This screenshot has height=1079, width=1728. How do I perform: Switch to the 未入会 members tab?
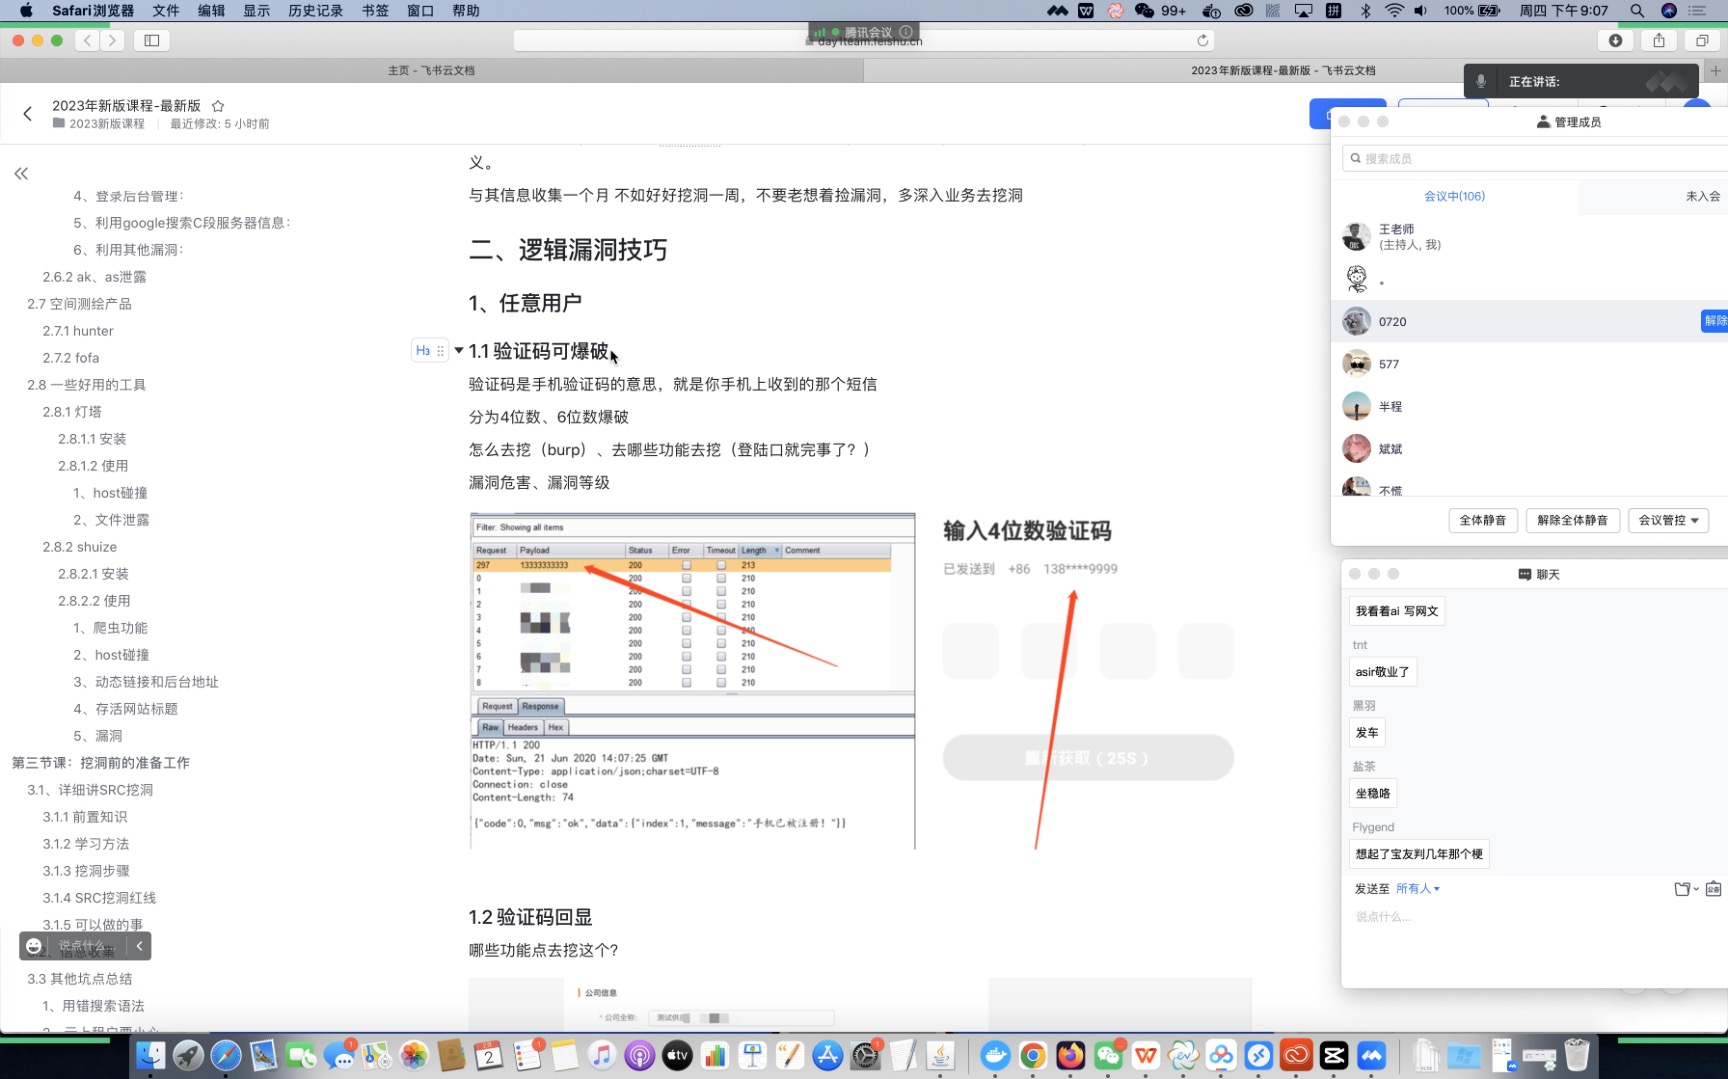1702,196
